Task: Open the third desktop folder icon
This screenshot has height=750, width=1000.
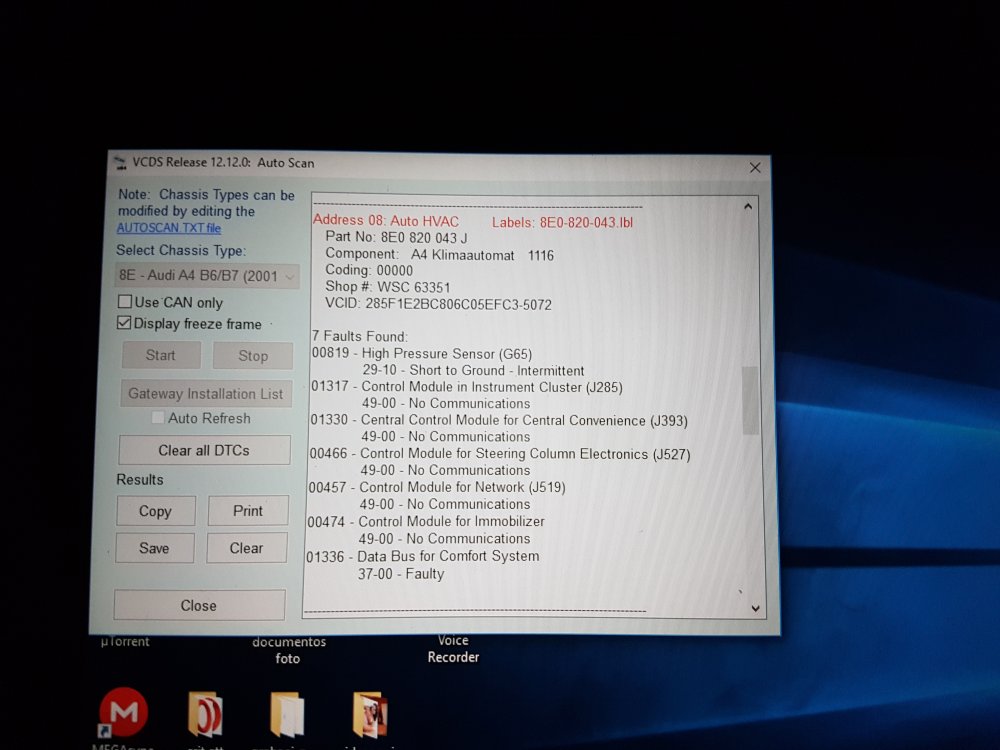Action: [287, 715]
